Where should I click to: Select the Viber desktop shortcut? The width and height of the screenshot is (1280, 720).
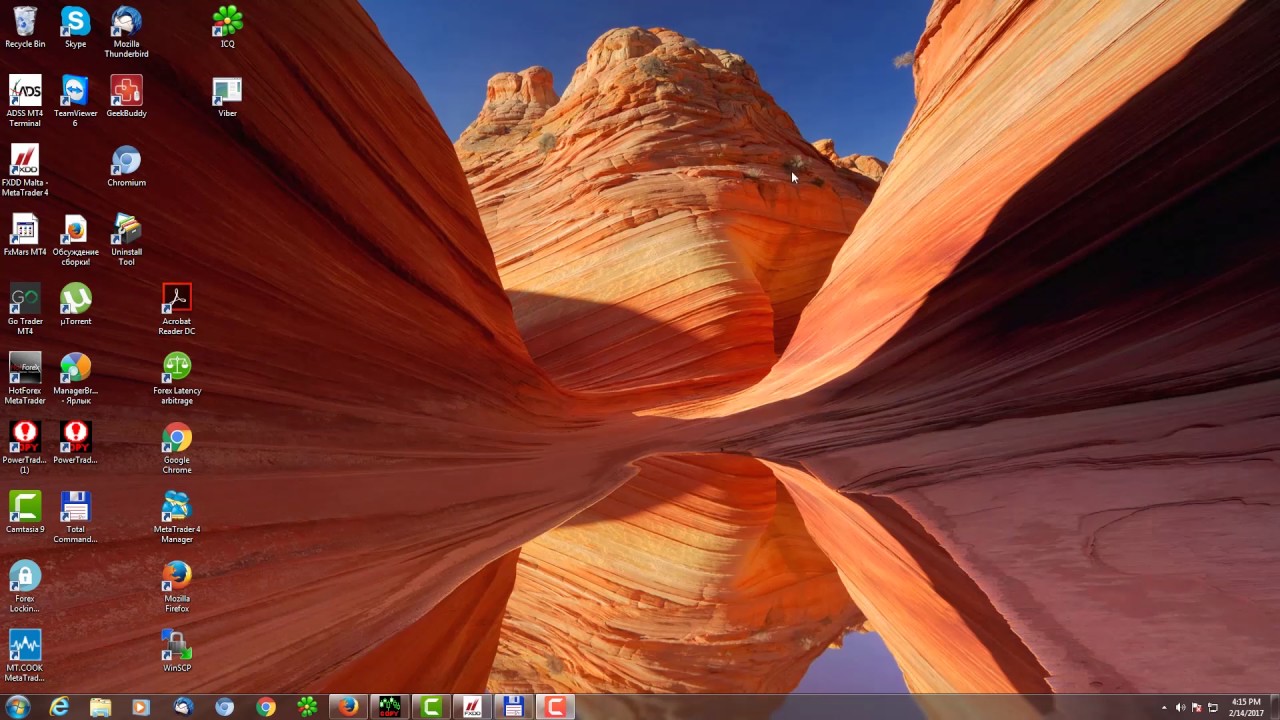pyautogui.click(x=227, y=96)
